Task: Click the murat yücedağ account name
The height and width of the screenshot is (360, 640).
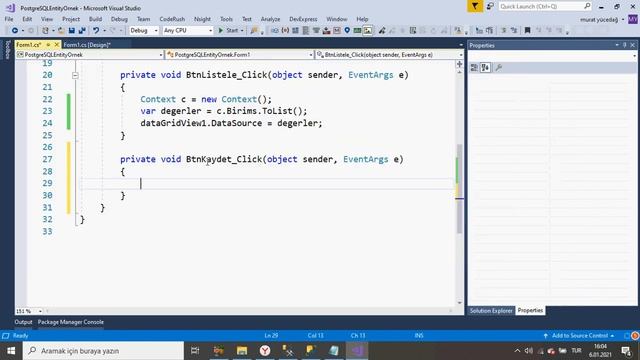Action: tap(599, 20)
